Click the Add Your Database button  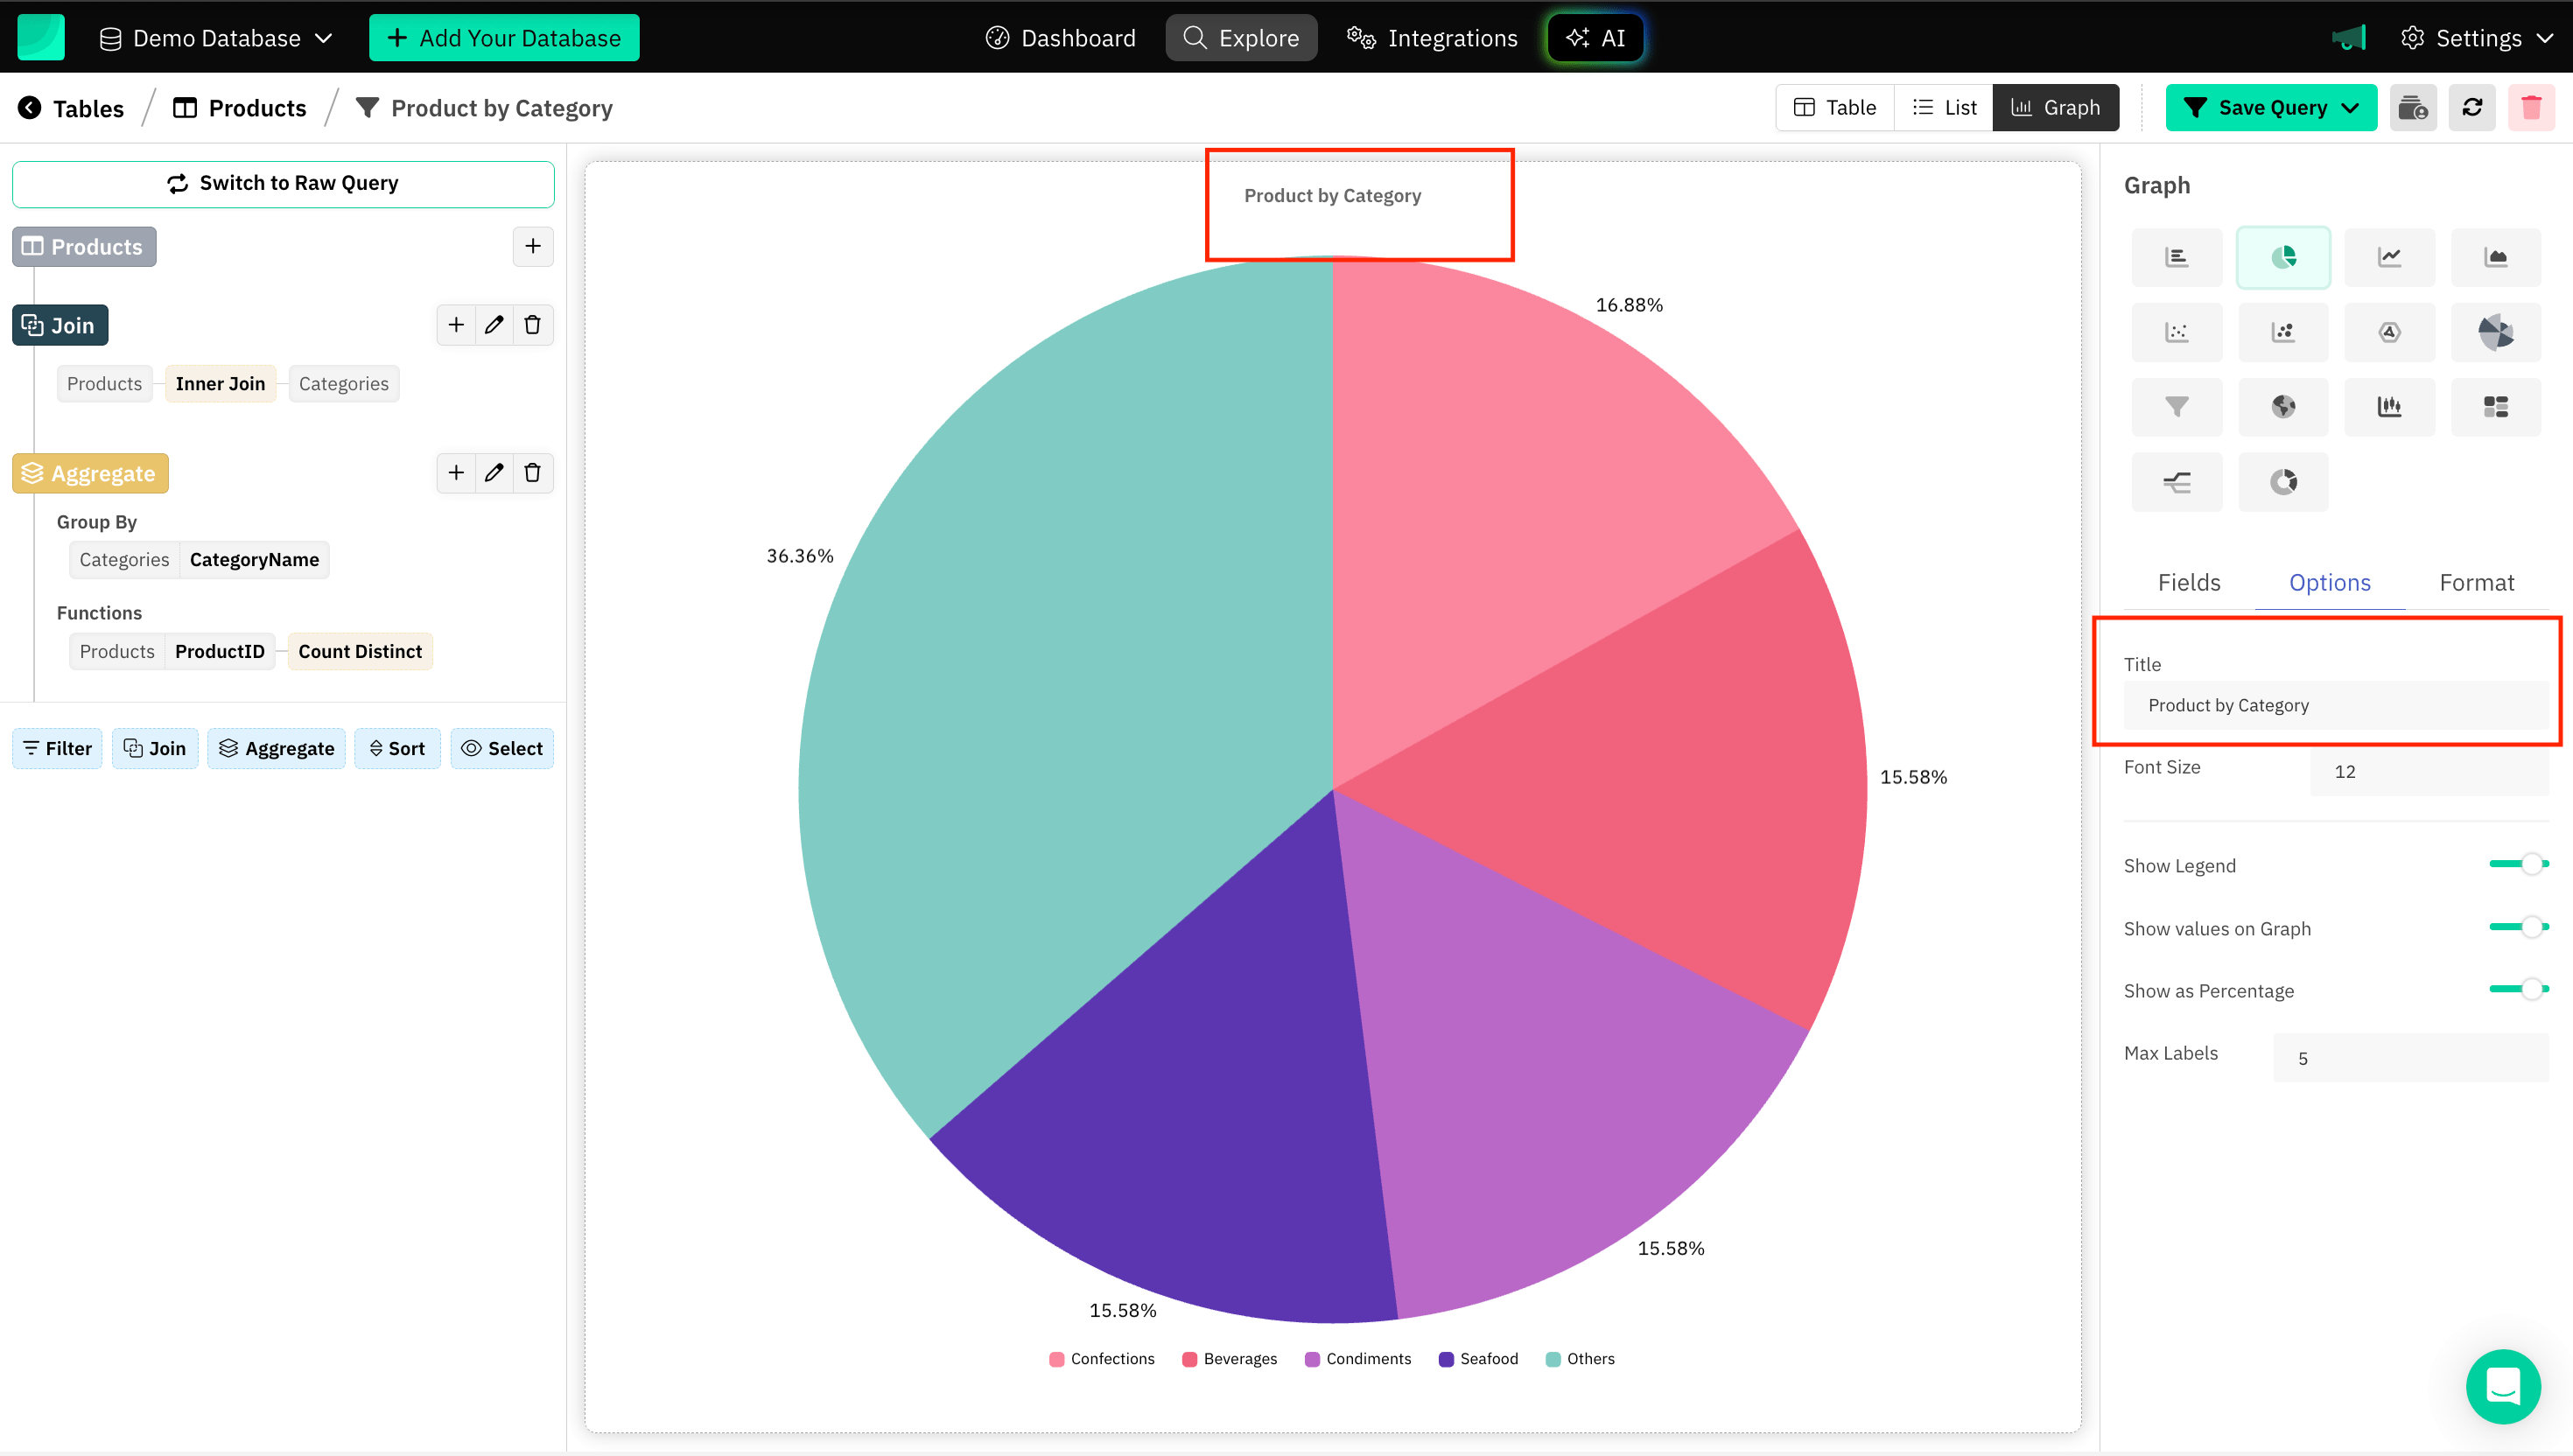pyautogui.click(x=504, y=37)
